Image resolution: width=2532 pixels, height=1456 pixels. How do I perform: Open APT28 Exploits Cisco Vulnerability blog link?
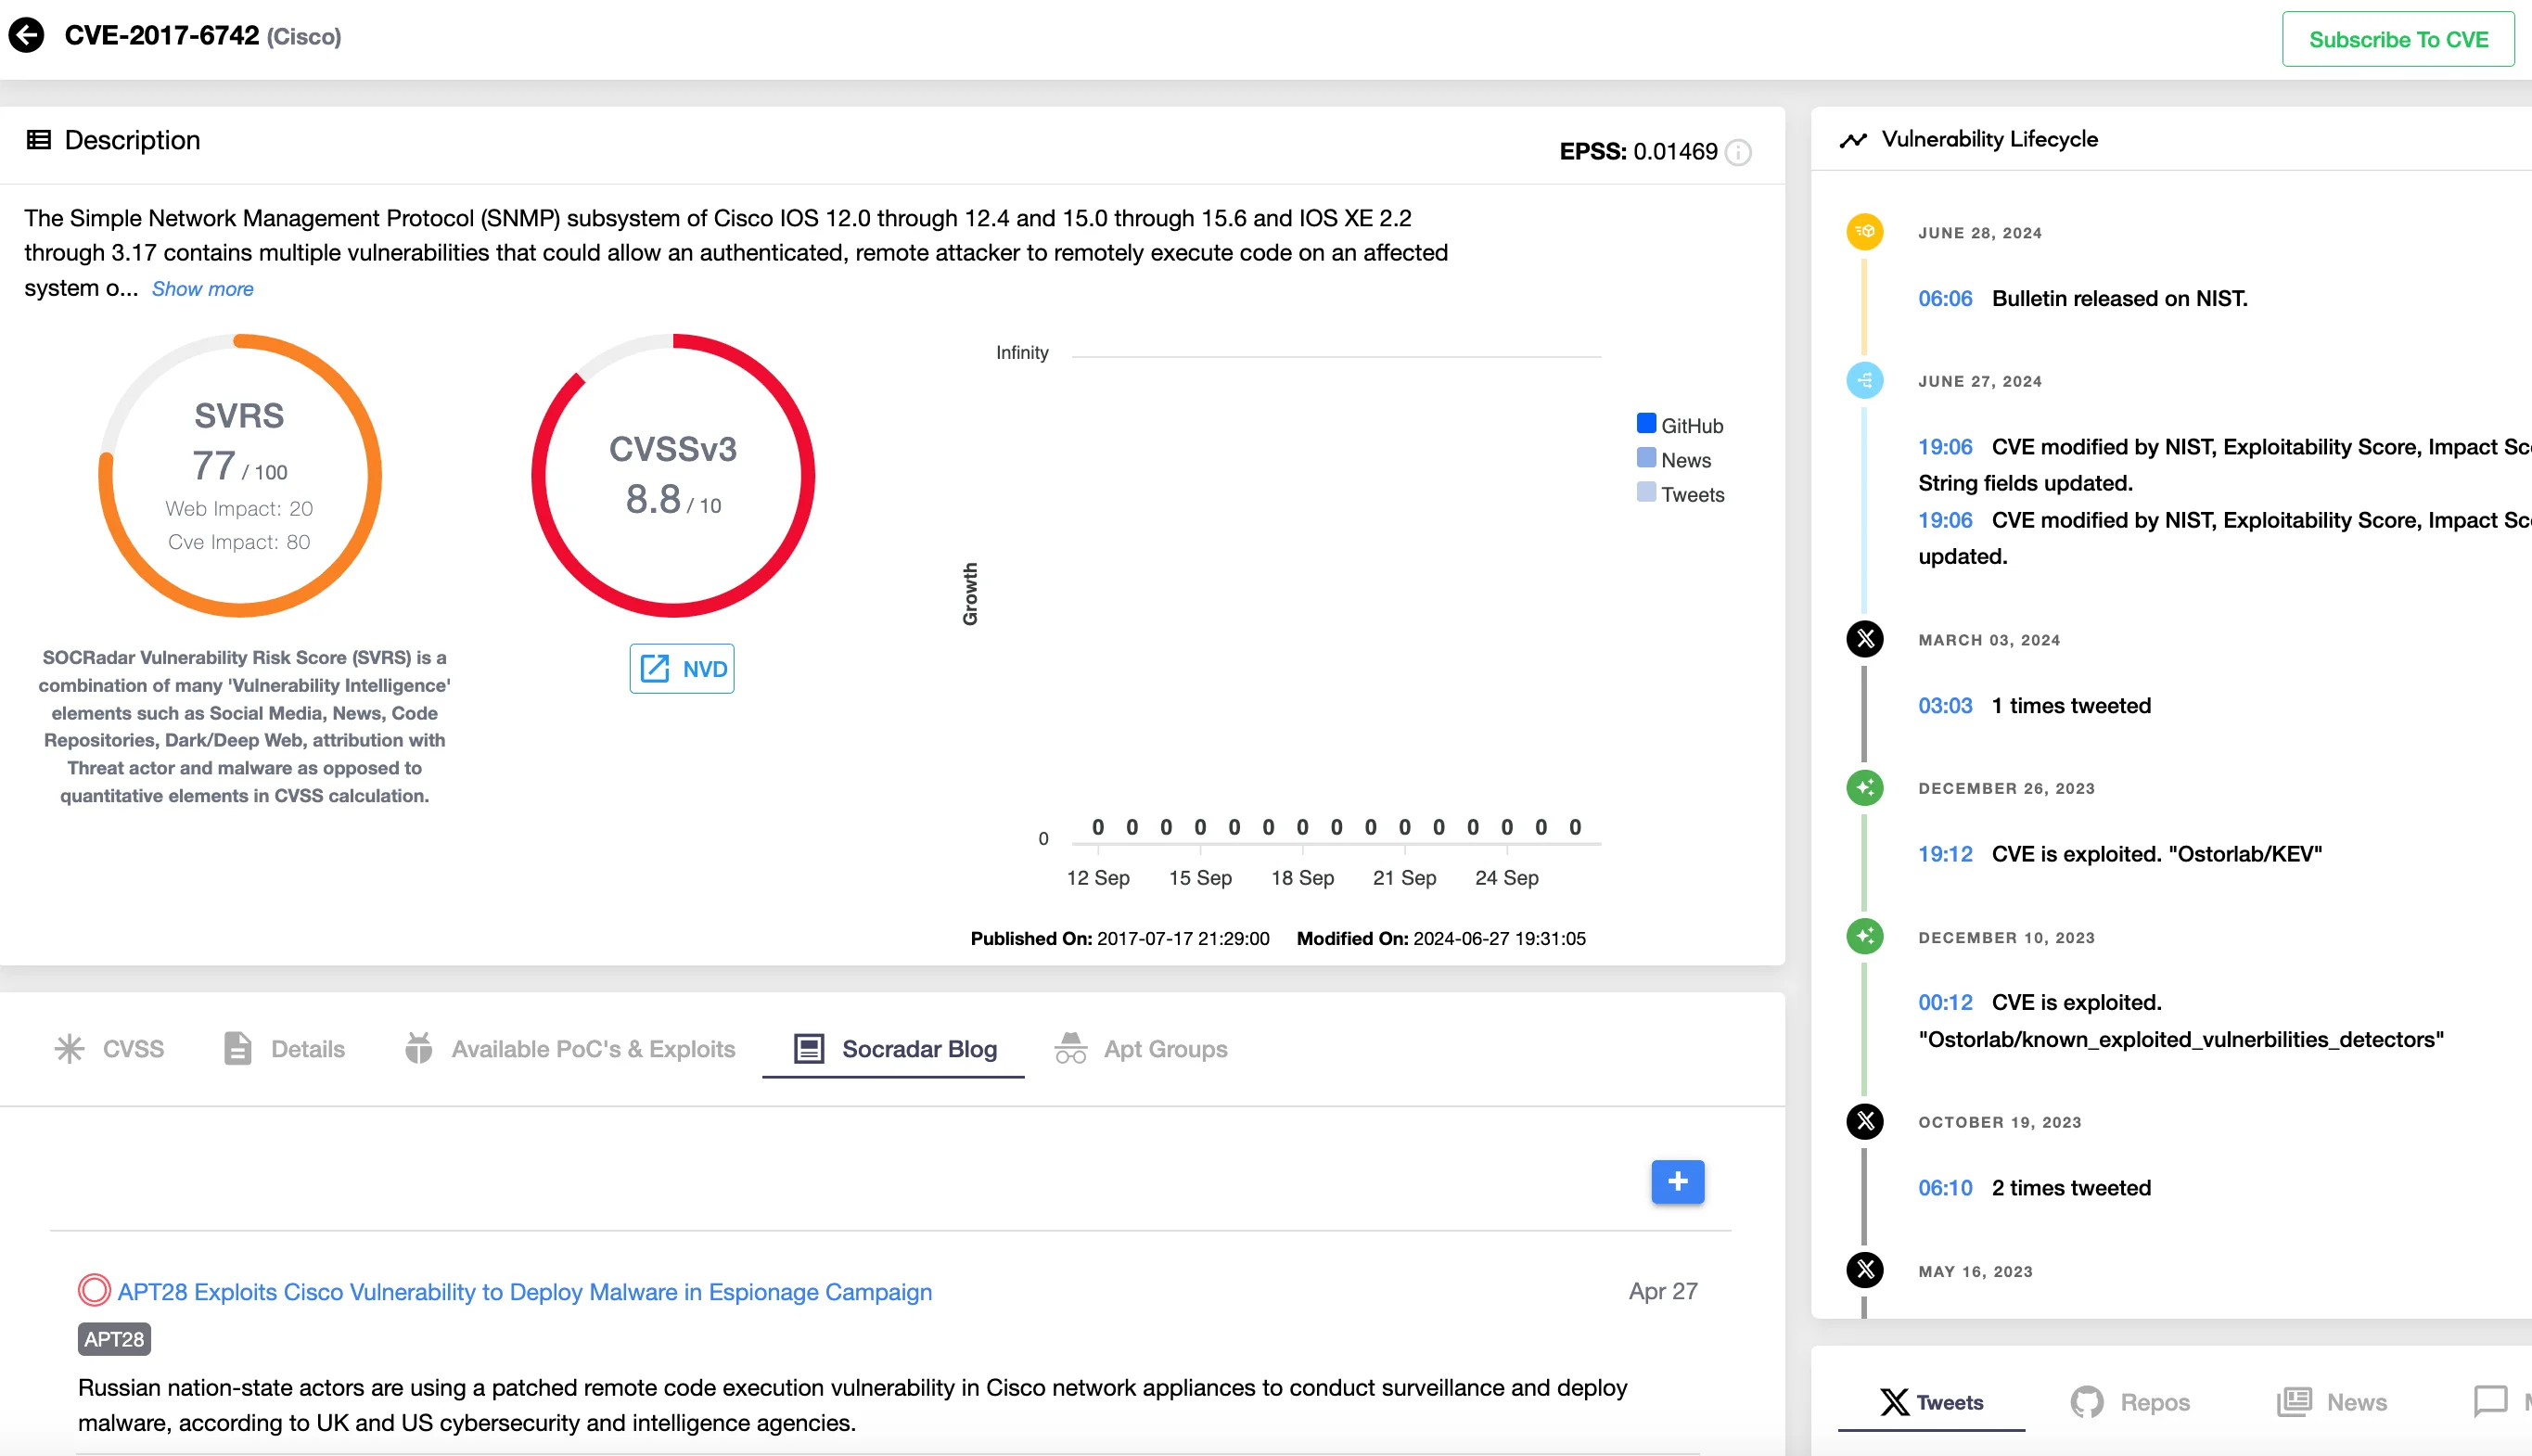(525, 1292)
